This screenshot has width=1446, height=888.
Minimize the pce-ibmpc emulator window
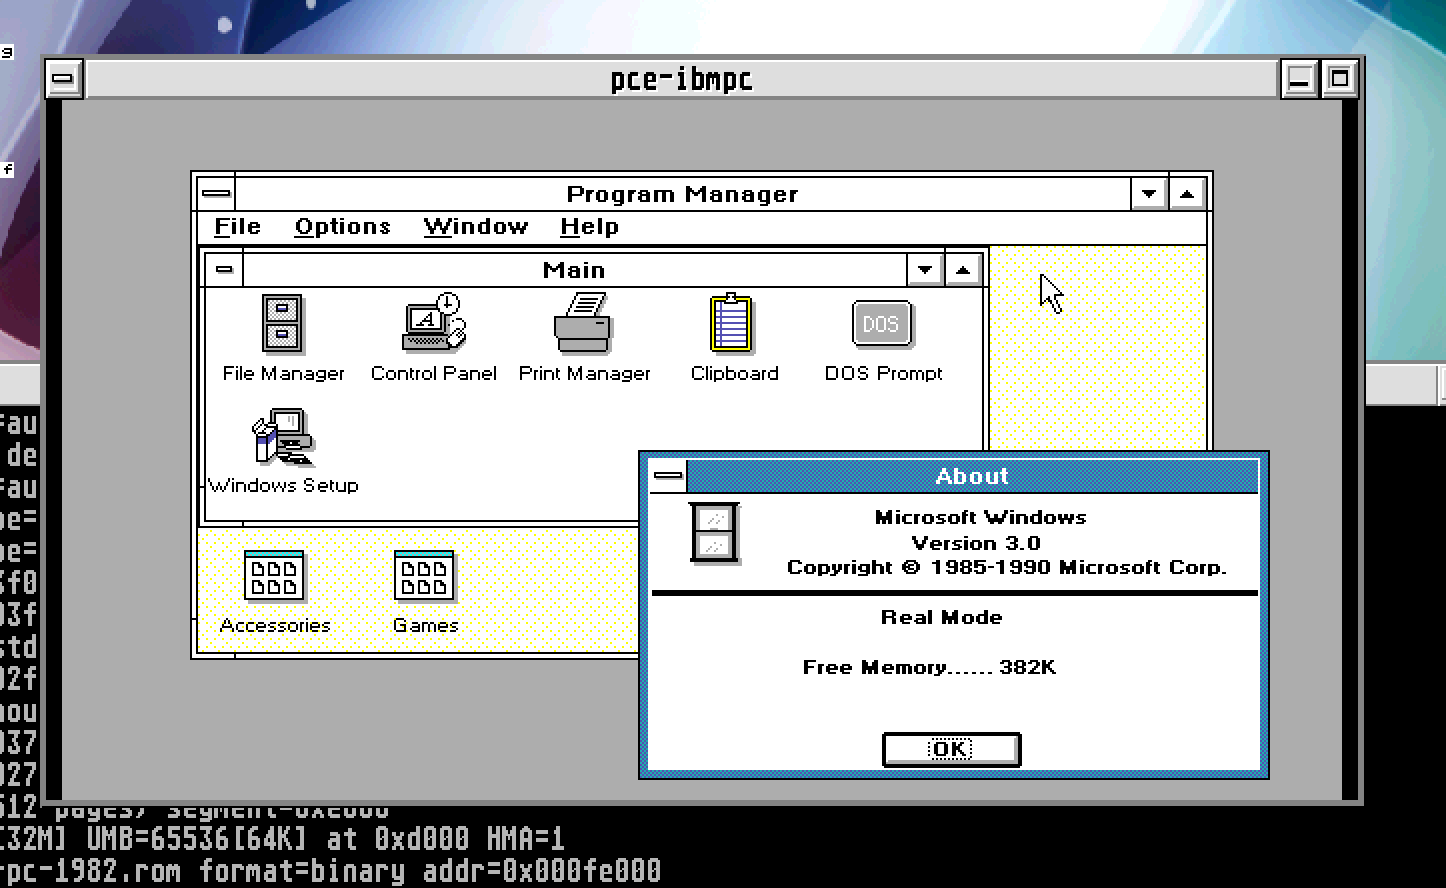coord(1299,78)
